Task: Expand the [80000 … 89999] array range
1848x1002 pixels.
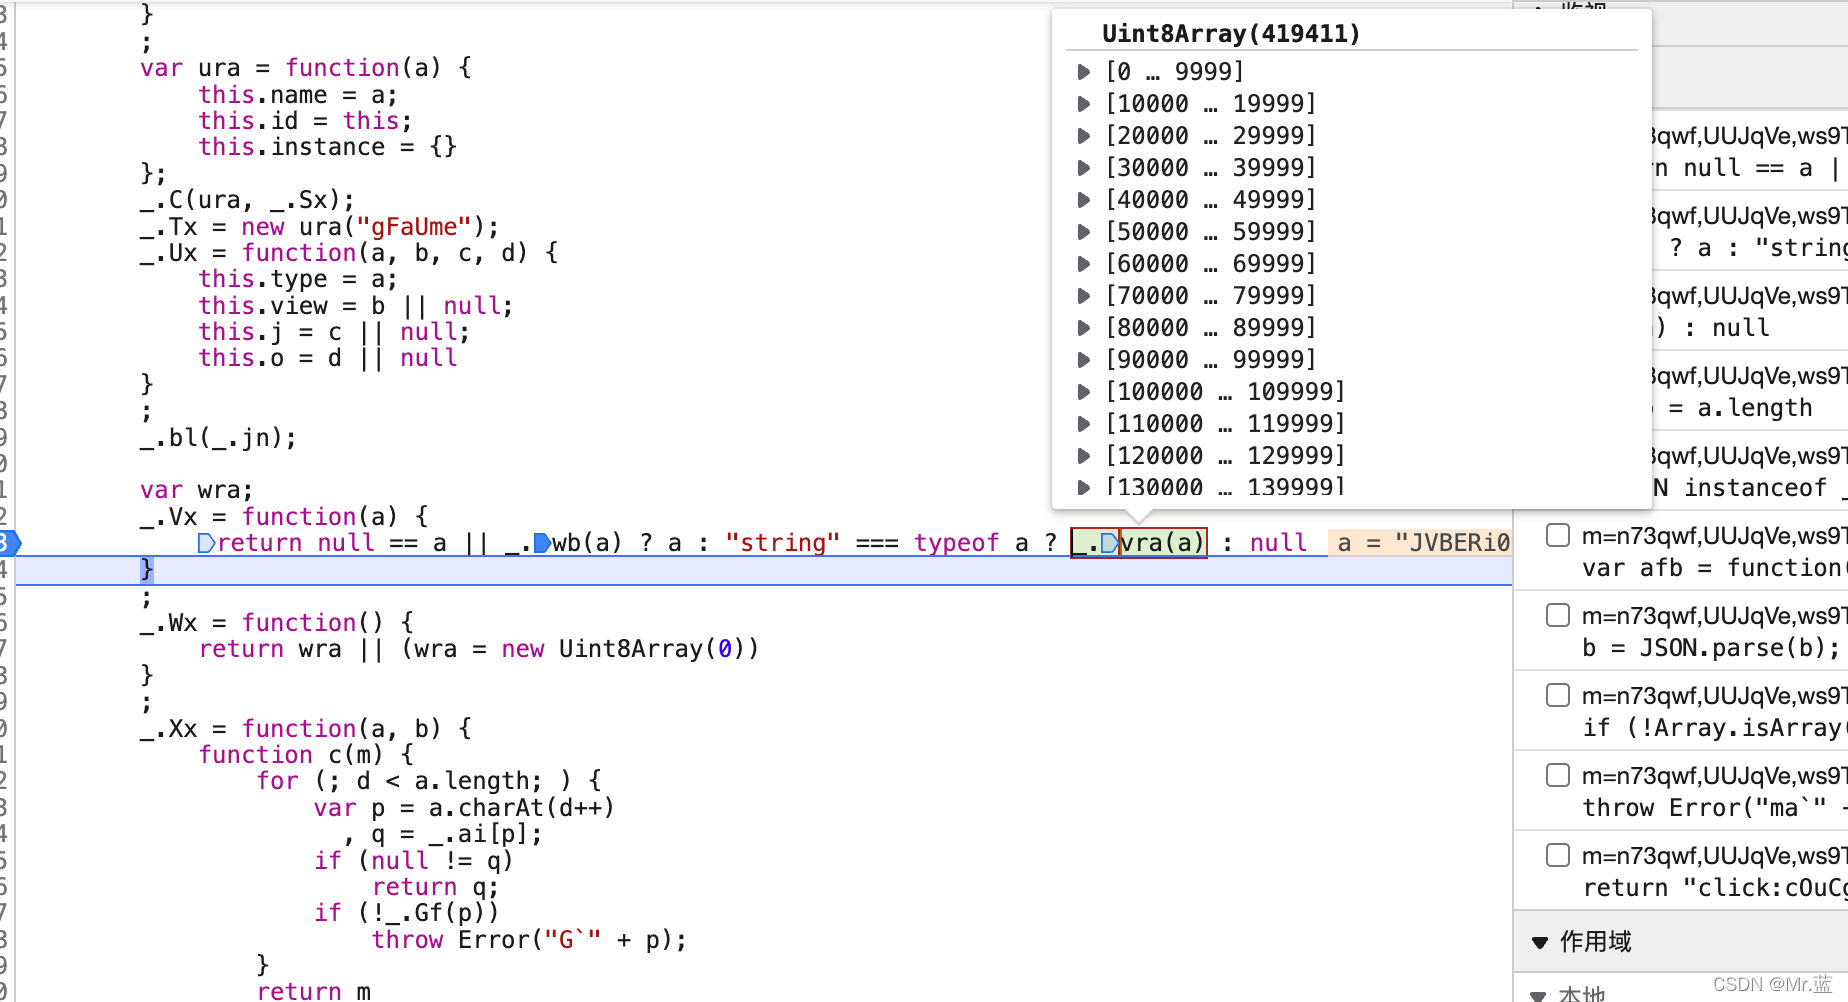Action: [1084, 328]
